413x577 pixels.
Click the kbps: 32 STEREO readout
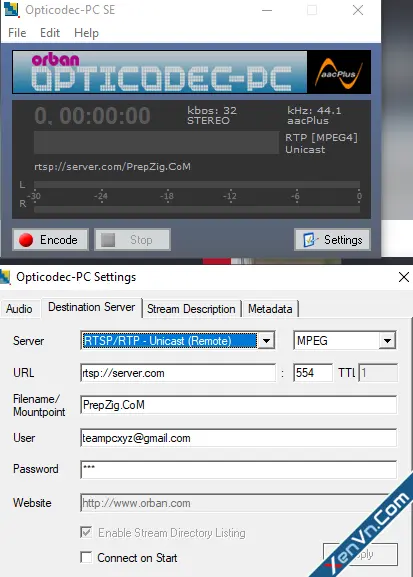pos(212,116)
